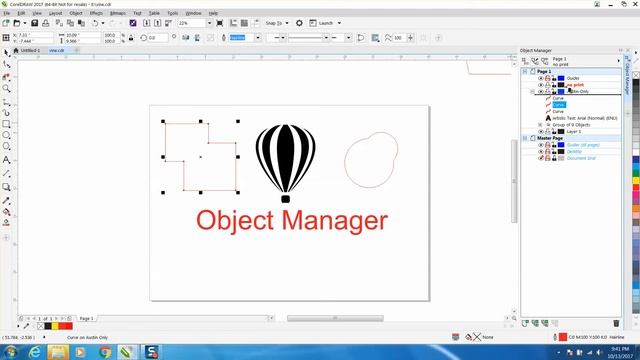Screen dimensions: 640x360
Task: Click the New Layer icon in Object Manager
Action: click(525, 323)
